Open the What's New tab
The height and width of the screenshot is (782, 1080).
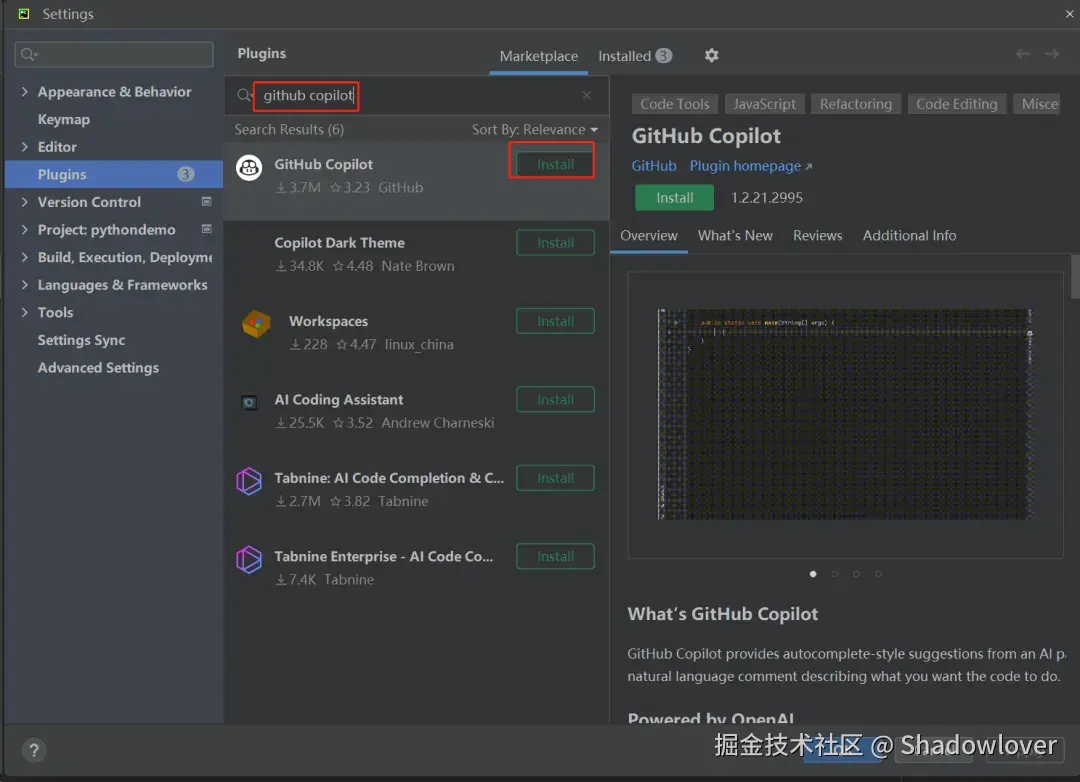click(735, 236)
